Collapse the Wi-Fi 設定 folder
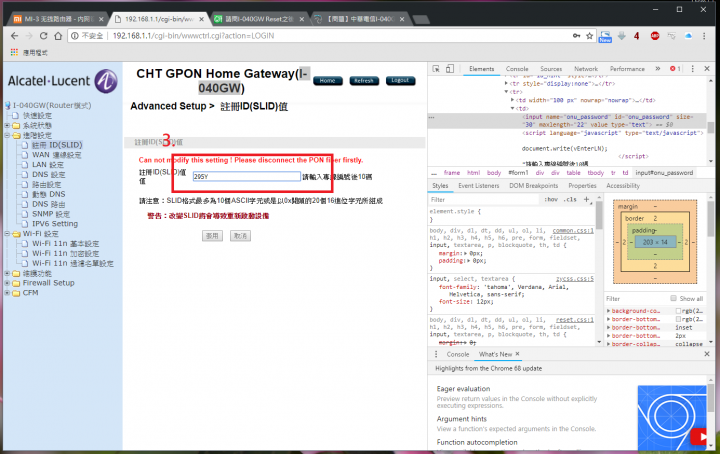The height and width of the screenshot is (454, 720). (7, 234)
